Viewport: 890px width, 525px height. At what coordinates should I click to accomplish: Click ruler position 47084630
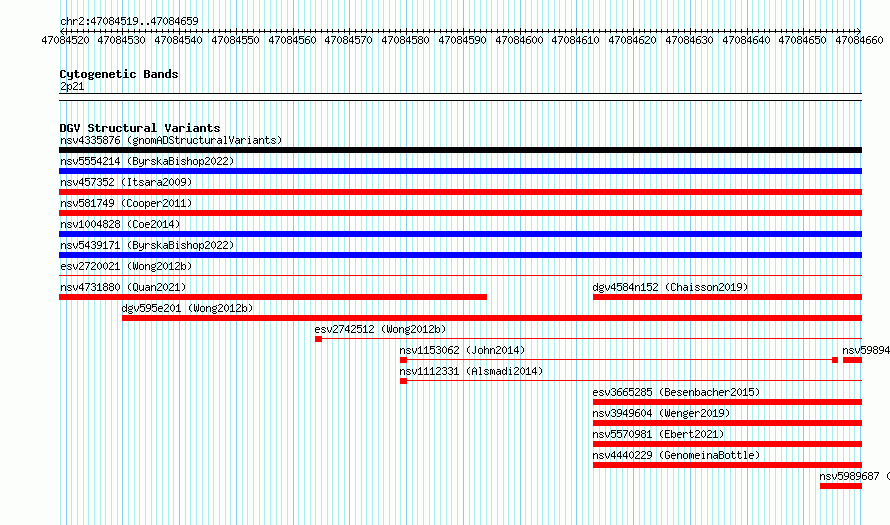point(689,40)
